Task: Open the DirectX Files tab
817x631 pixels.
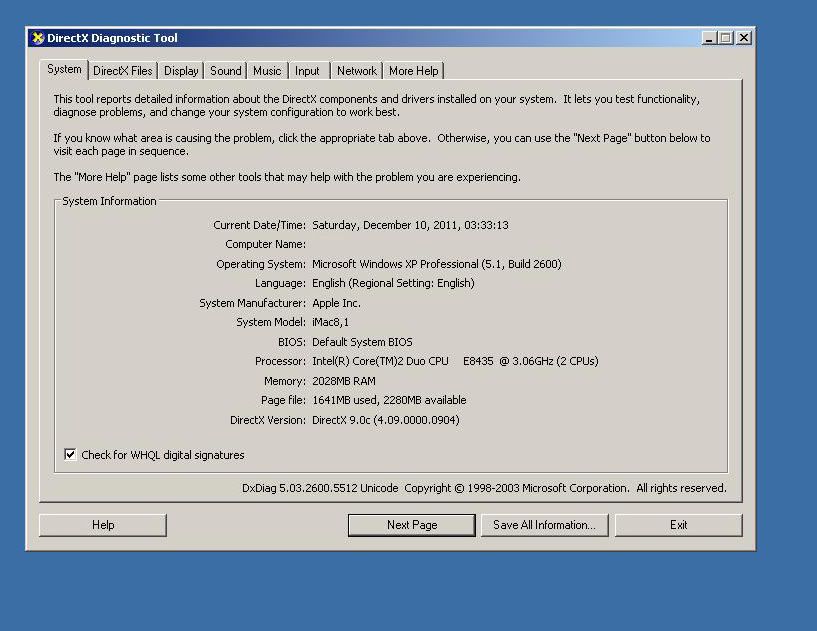Action: pyautogui.click(x=122, y=71)
